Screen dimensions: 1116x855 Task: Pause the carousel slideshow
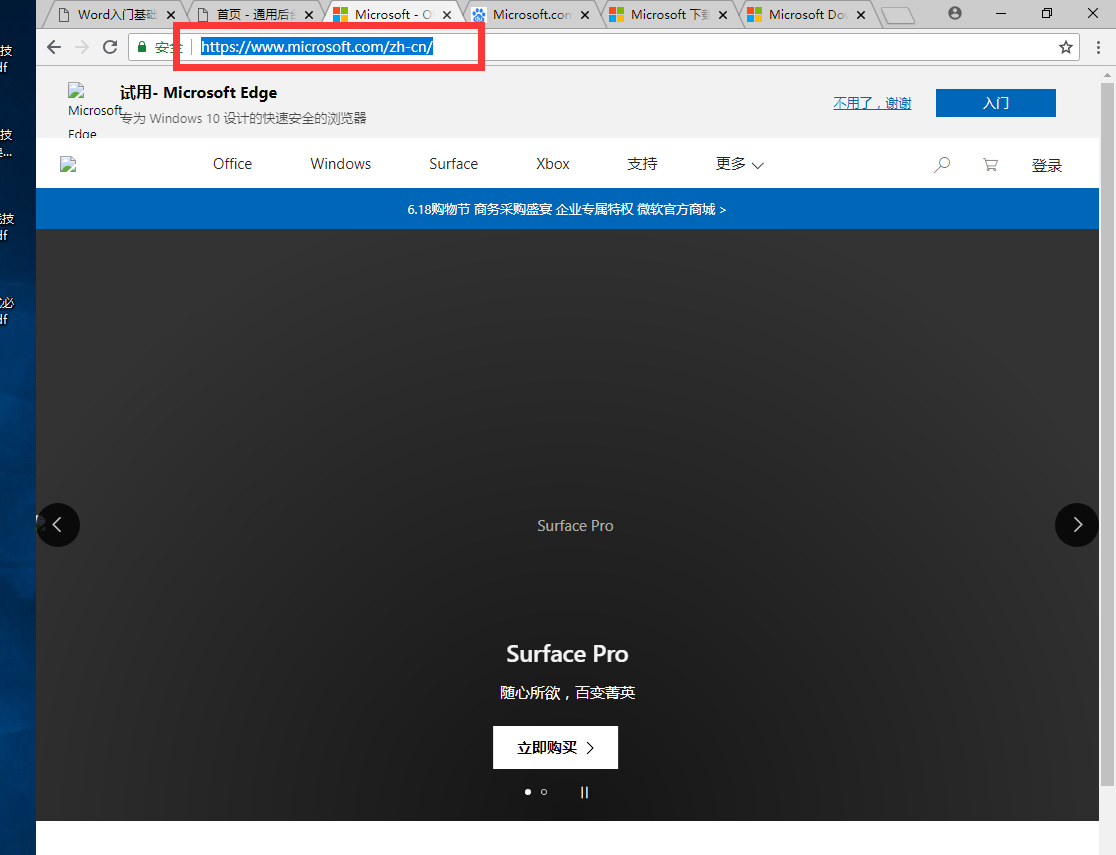pos(584,792)
